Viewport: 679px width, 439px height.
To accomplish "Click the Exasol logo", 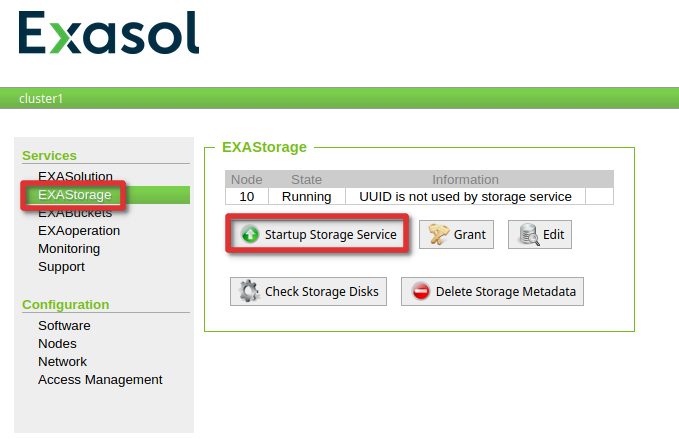I will point(109,33).
